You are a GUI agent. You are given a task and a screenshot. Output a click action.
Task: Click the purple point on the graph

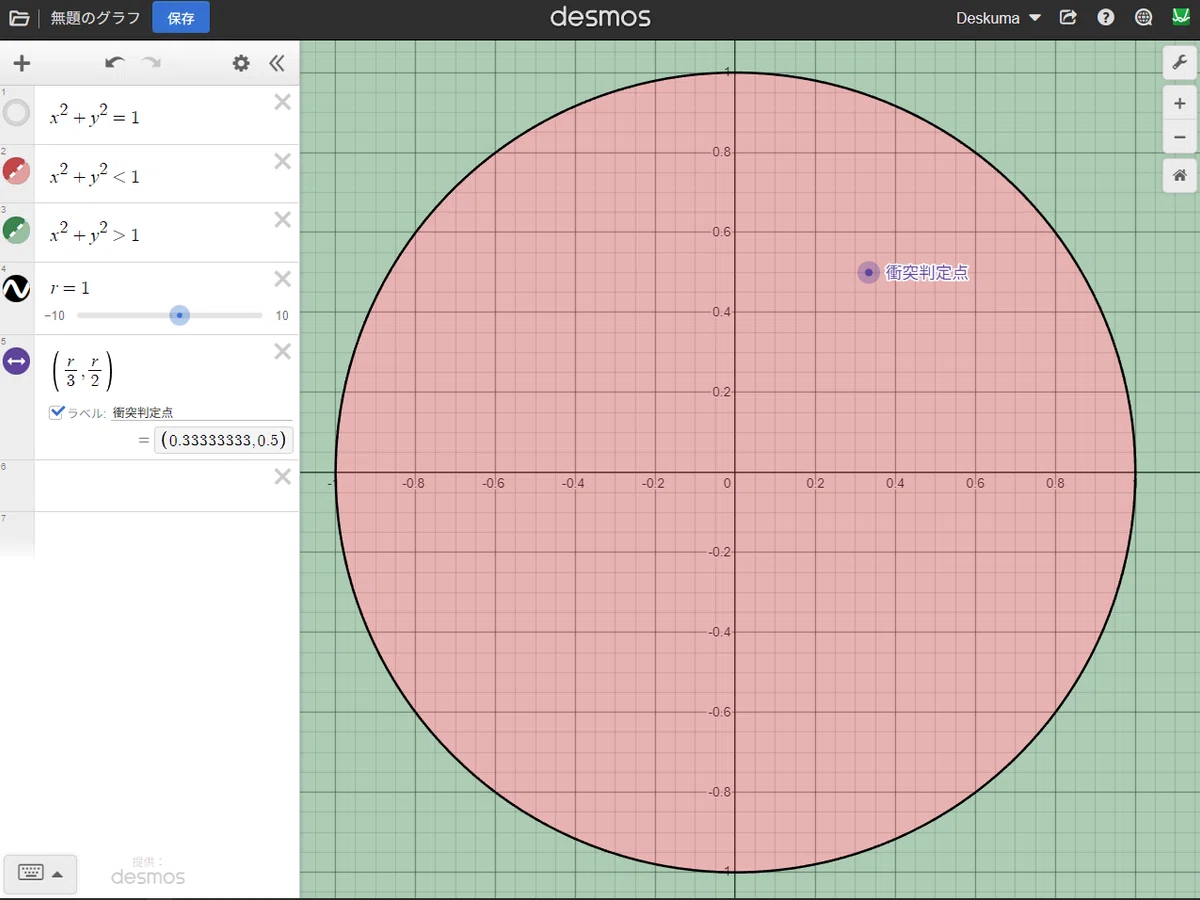tap(868, 272)
